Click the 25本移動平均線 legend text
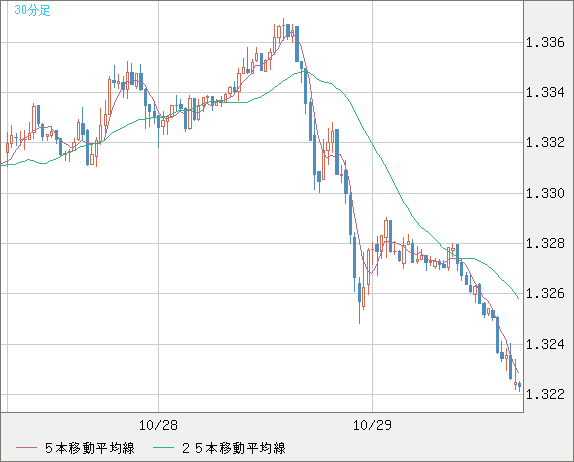 tap(234, 448)
